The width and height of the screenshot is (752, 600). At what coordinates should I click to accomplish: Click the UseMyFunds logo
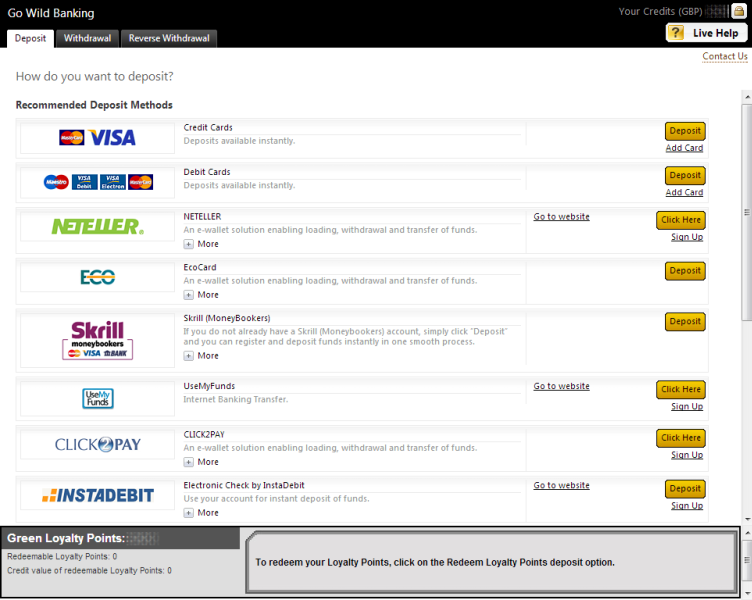point(97,398)
